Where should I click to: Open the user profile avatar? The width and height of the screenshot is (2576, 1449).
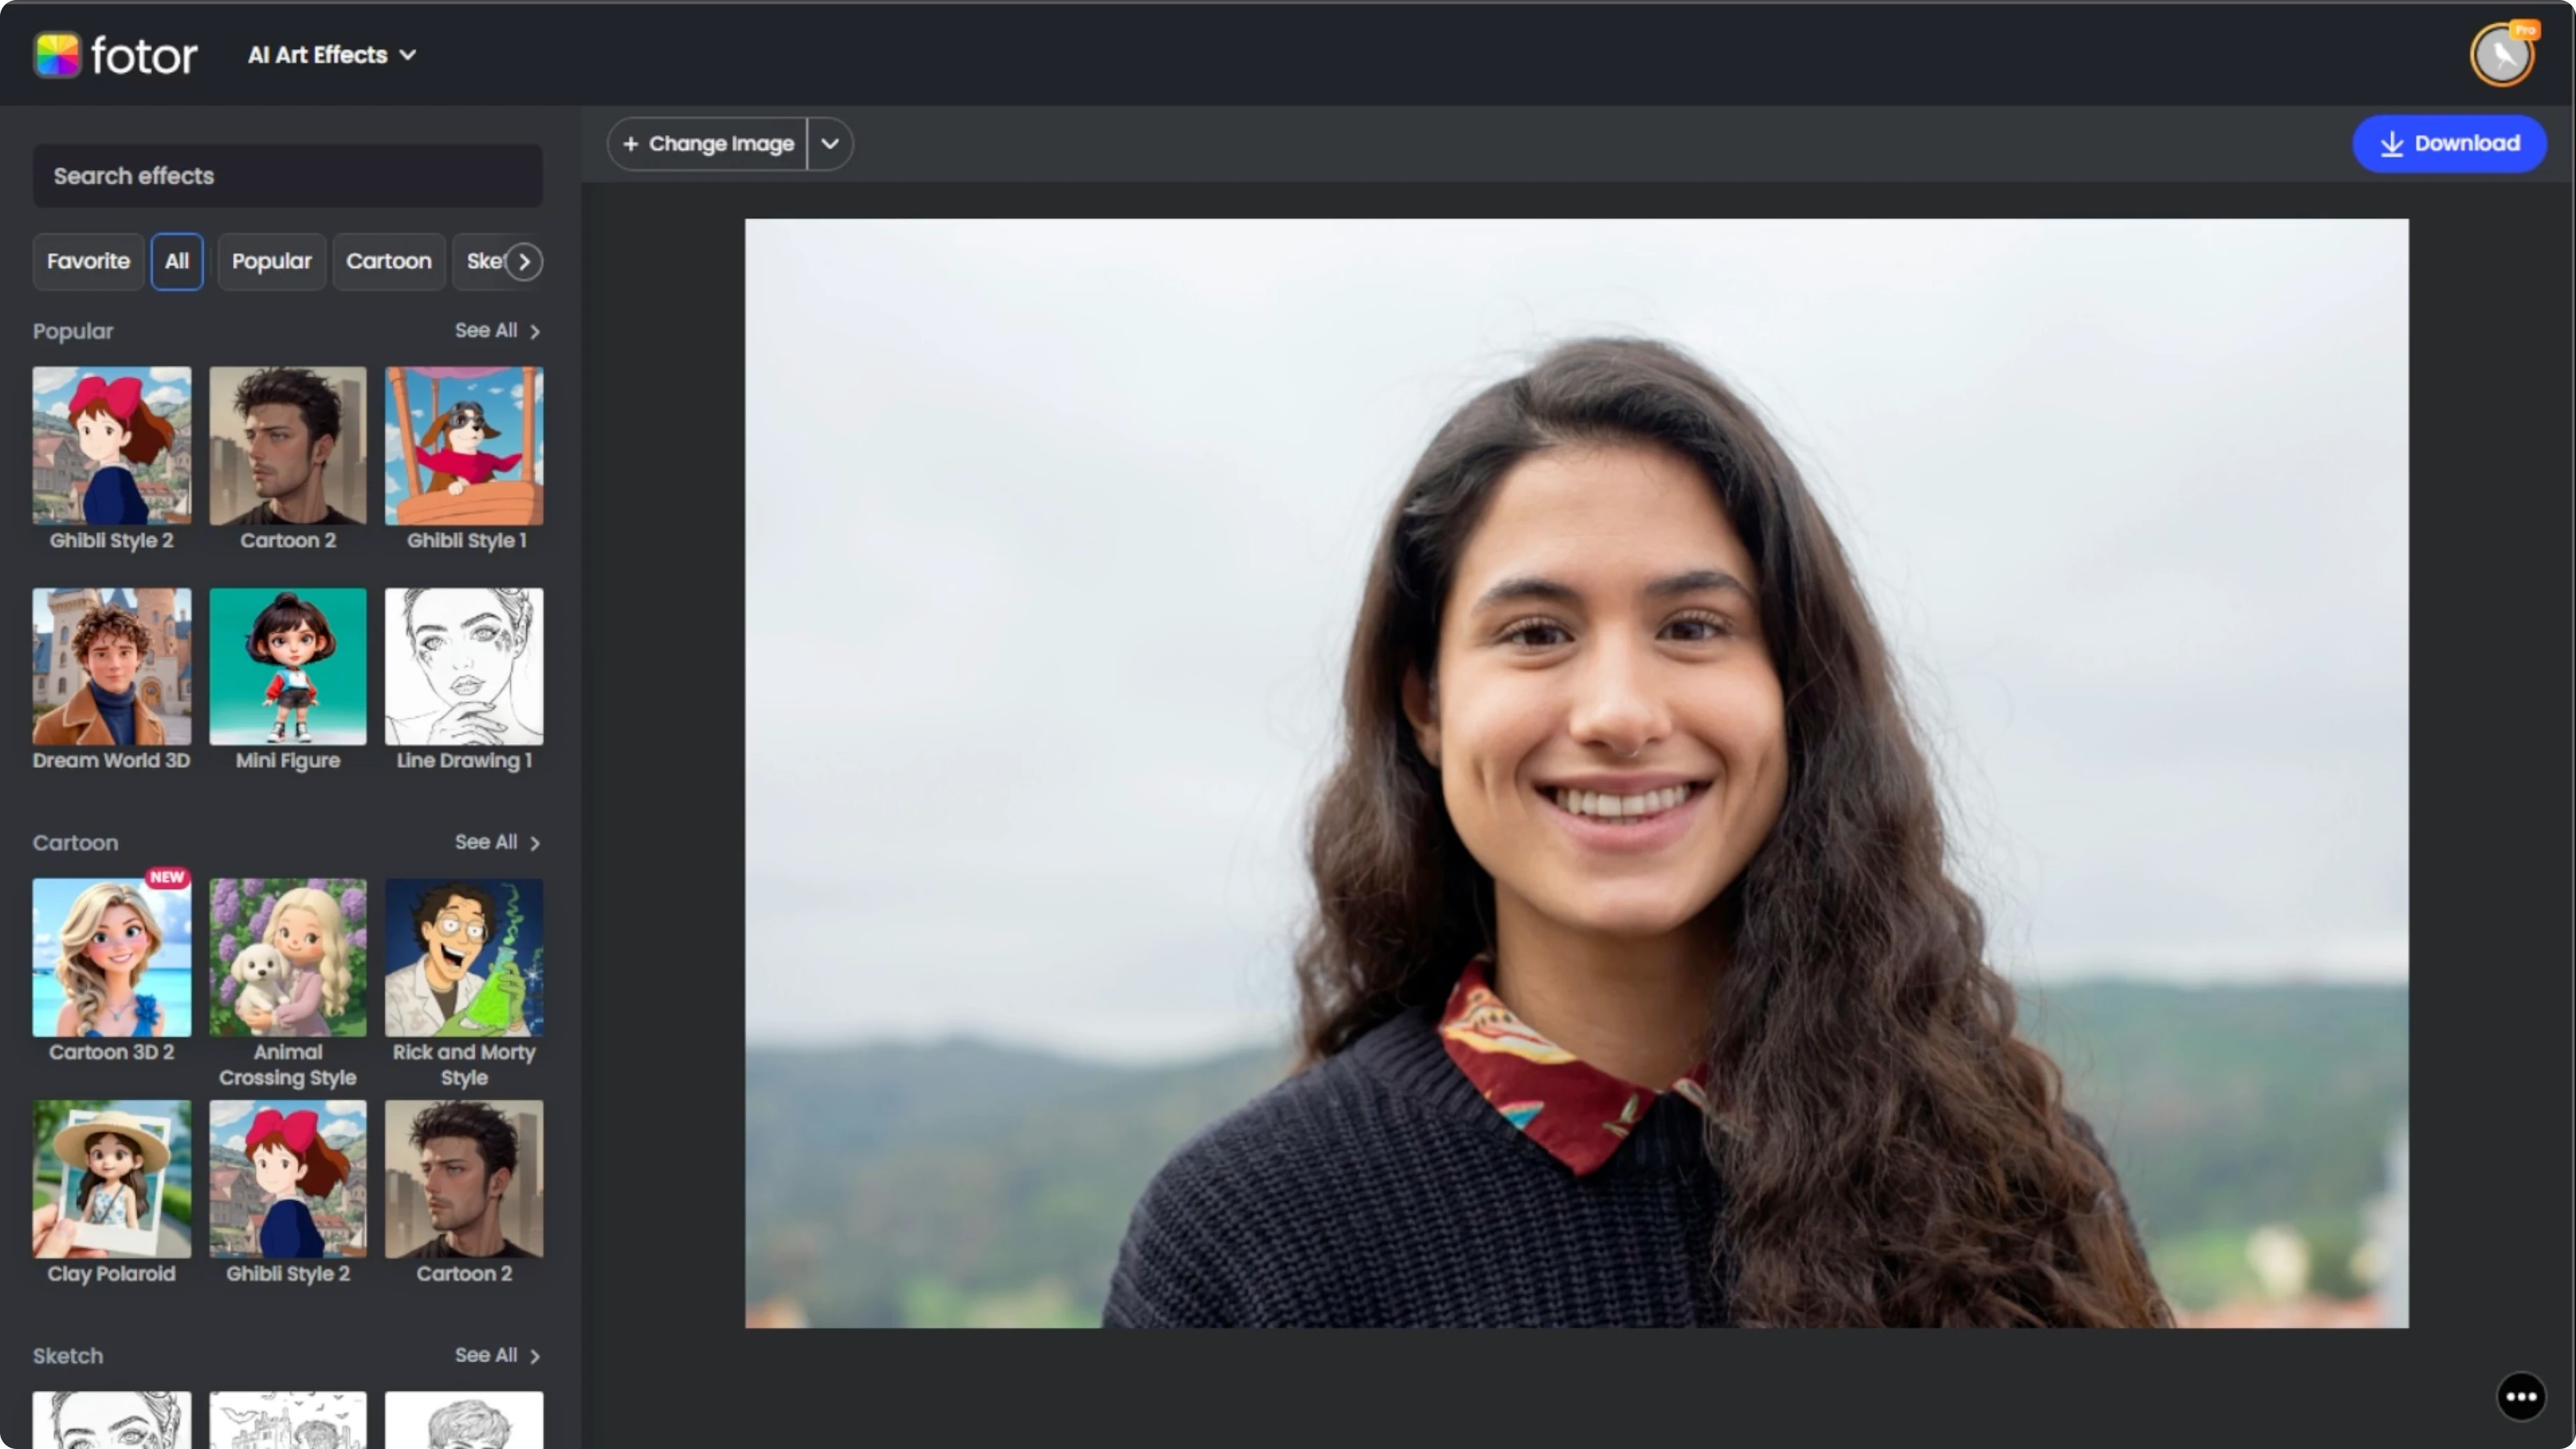[2502, 55]
